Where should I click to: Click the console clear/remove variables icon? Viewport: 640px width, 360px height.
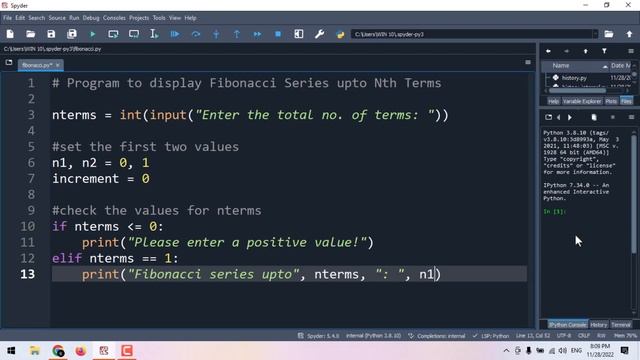point(594,118)
